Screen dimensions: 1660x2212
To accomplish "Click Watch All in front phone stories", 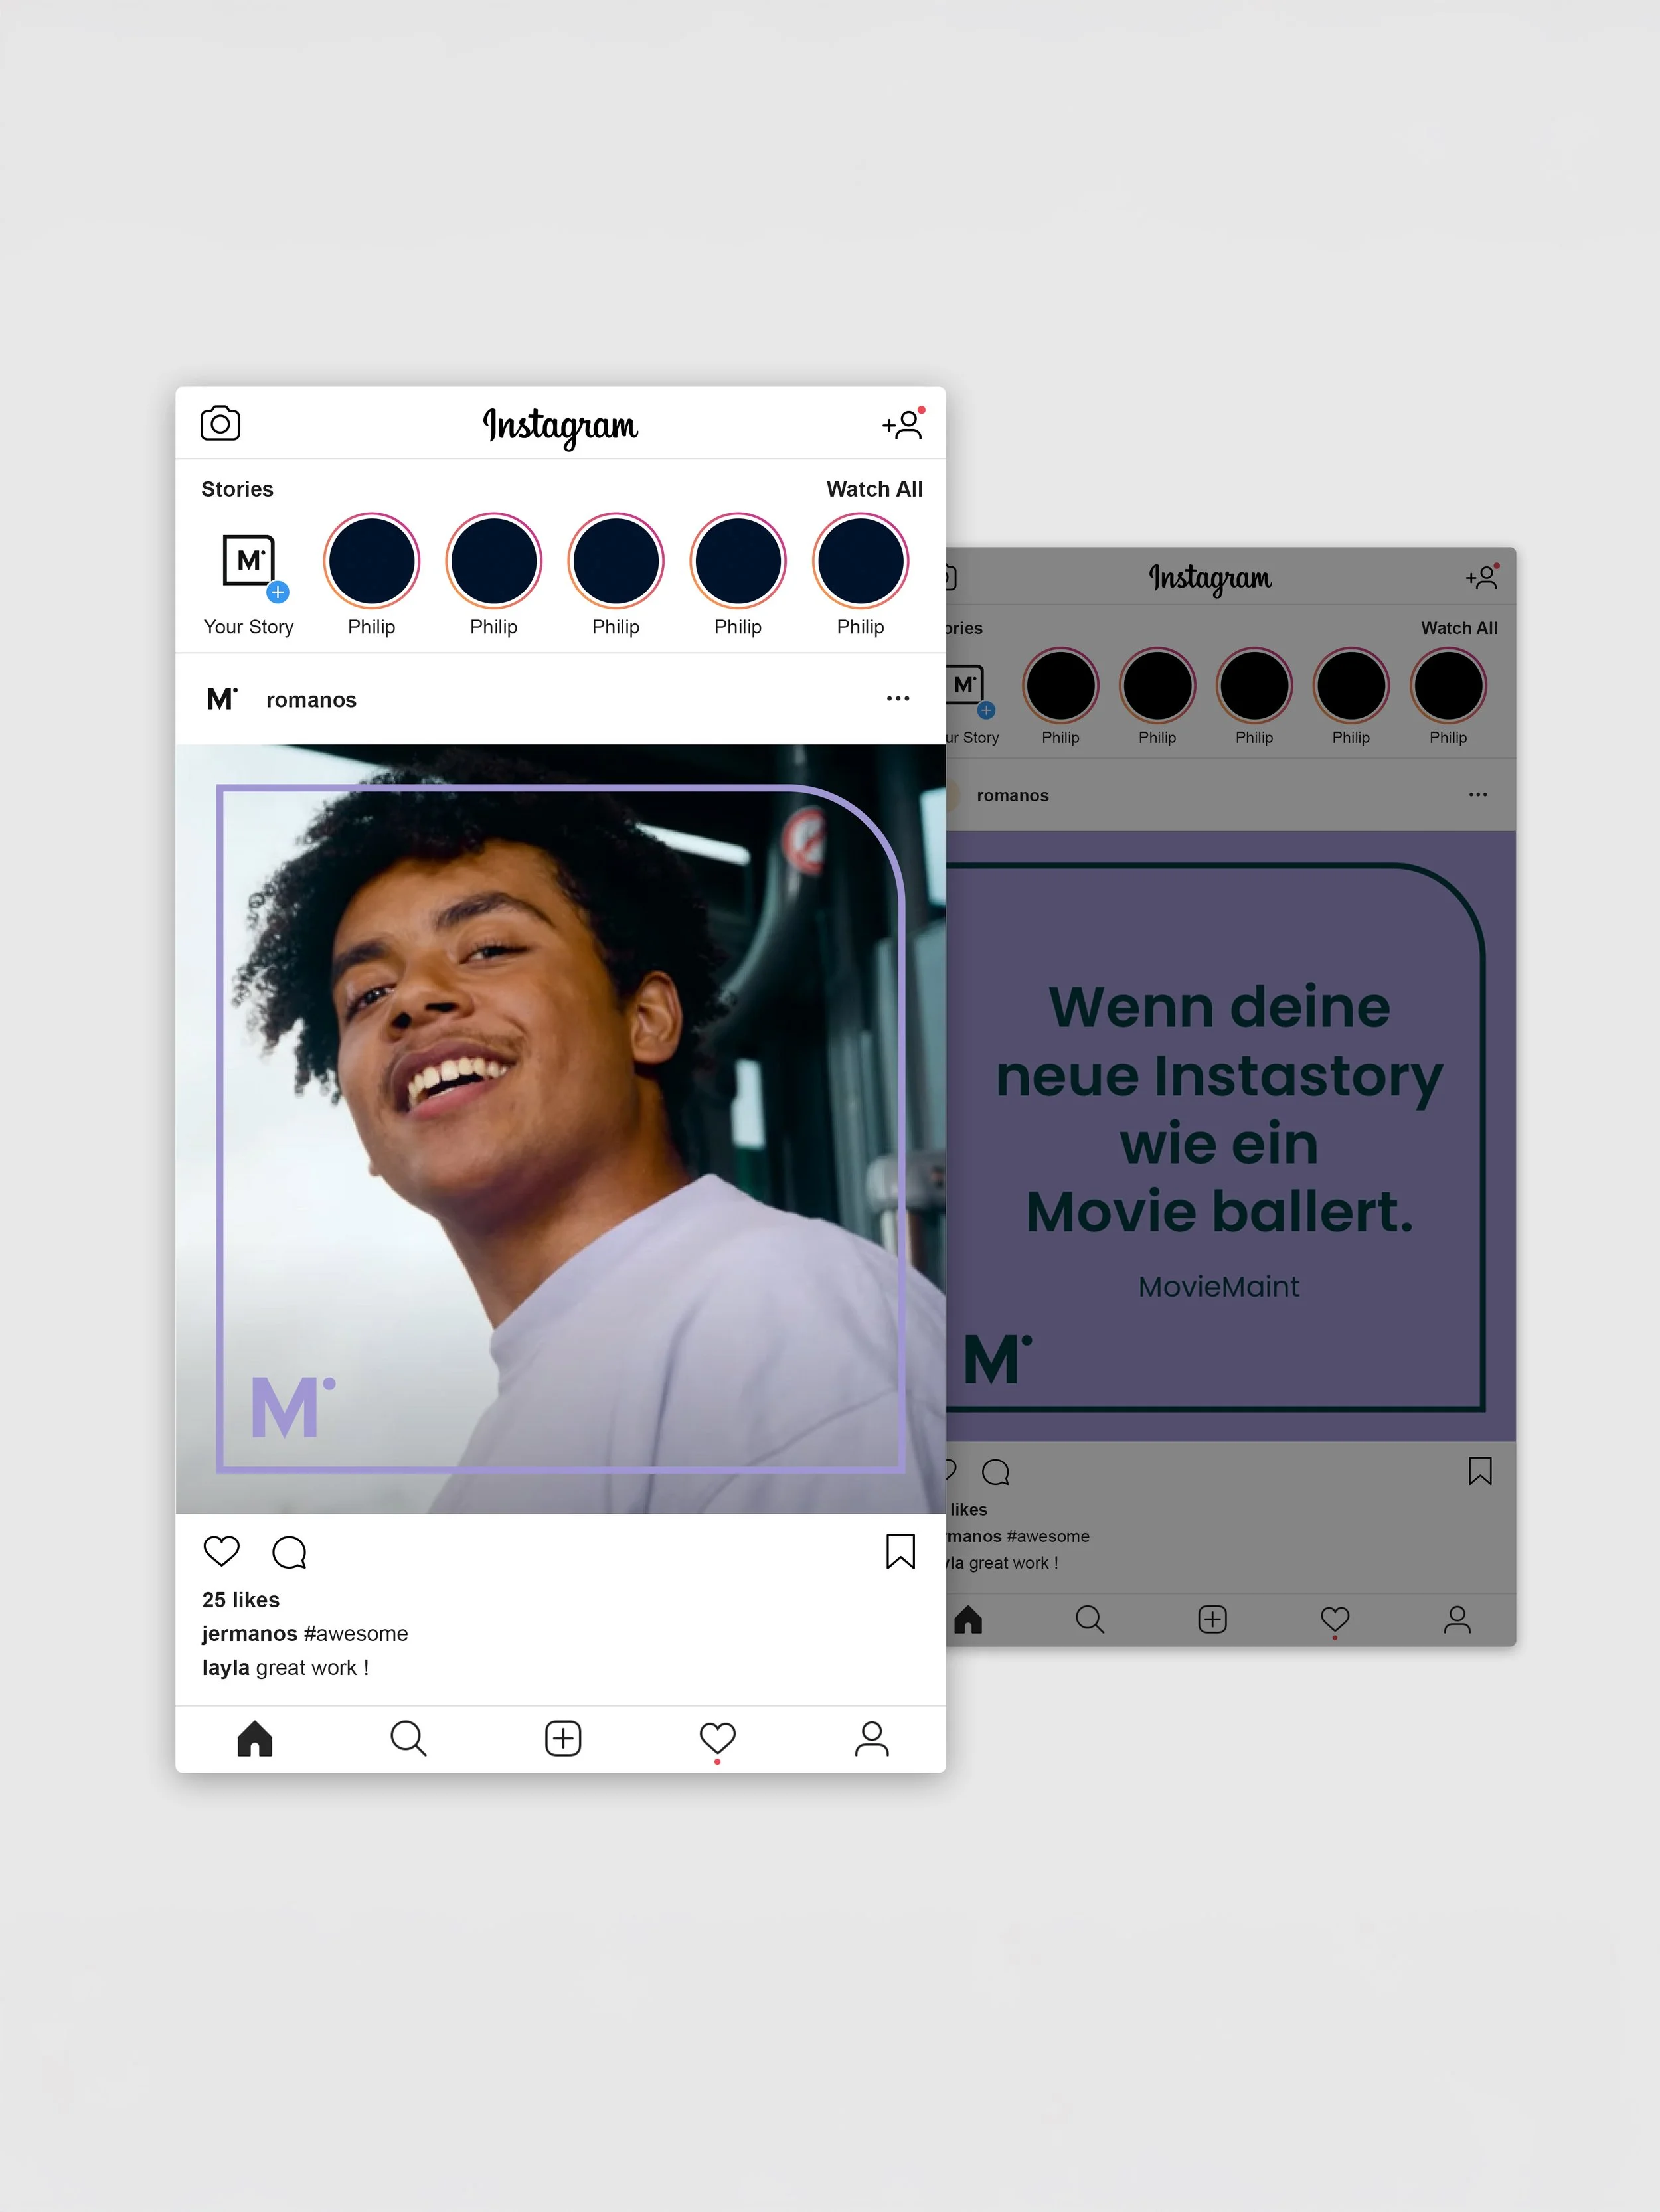I will click(x=874, y=489).
